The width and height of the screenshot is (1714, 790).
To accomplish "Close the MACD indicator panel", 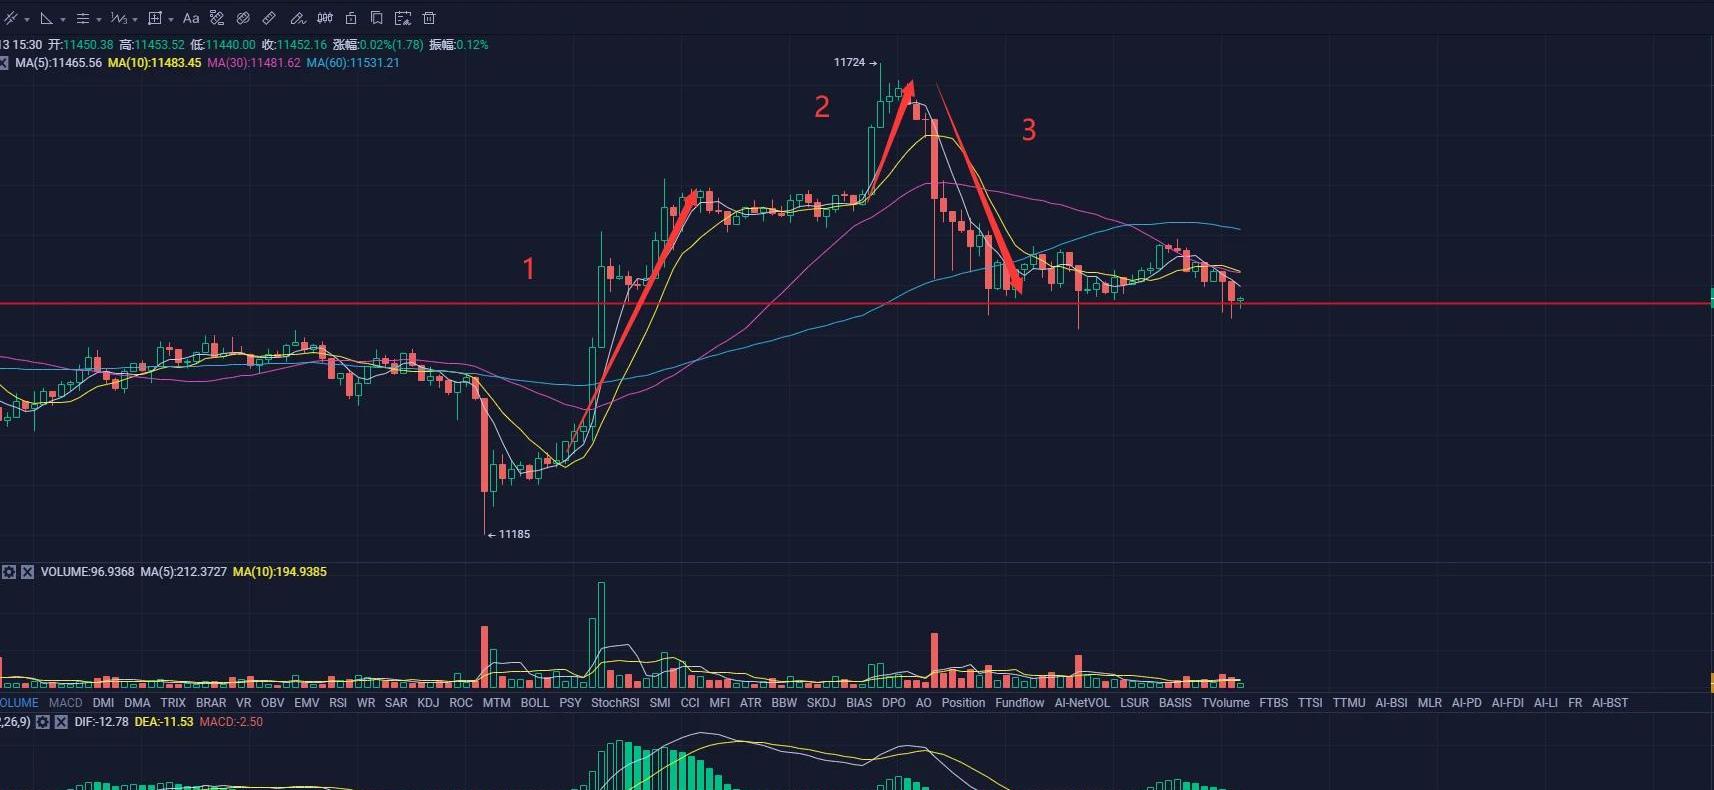I will click(x=61, y=722).
